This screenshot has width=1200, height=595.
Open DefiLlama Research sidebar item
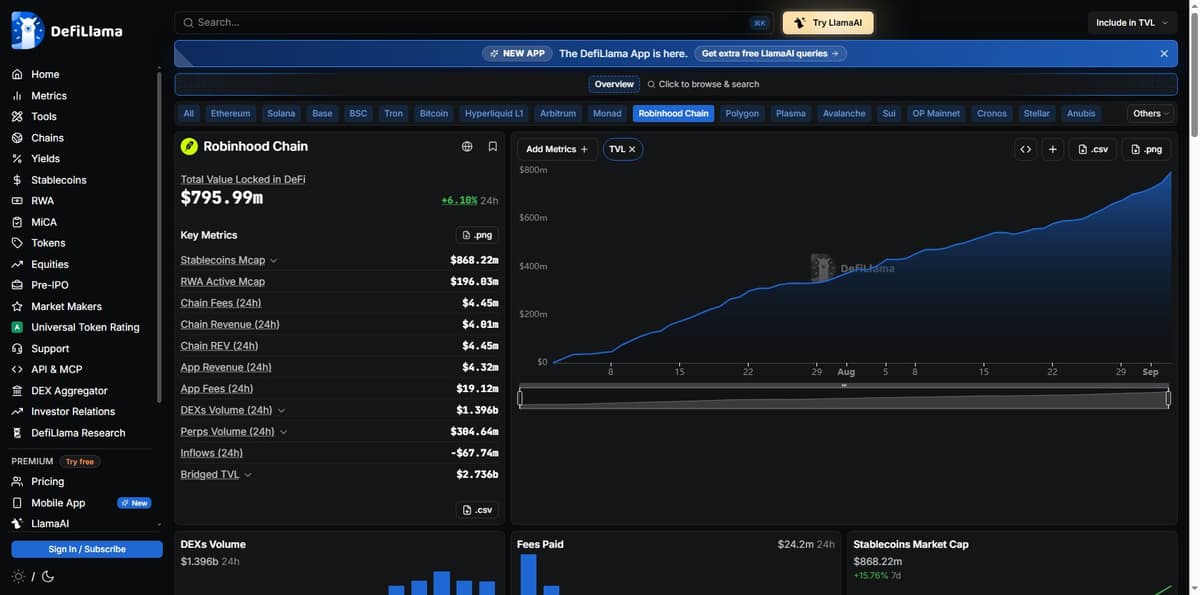(78, 433)
